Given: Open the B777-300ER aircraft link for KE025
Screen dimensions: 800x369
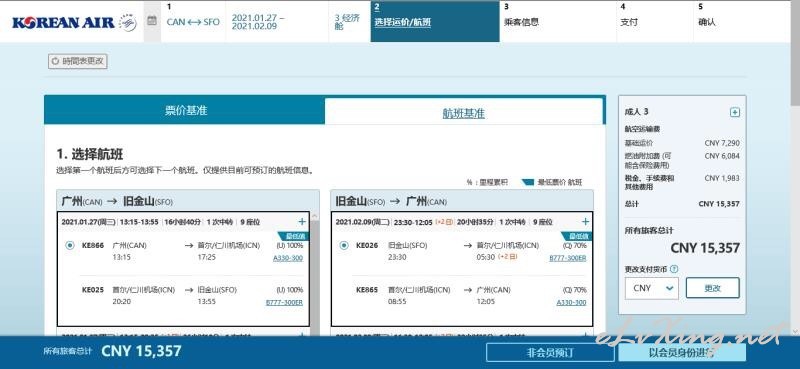Looking at the screenshot, I should coord(284,302).
